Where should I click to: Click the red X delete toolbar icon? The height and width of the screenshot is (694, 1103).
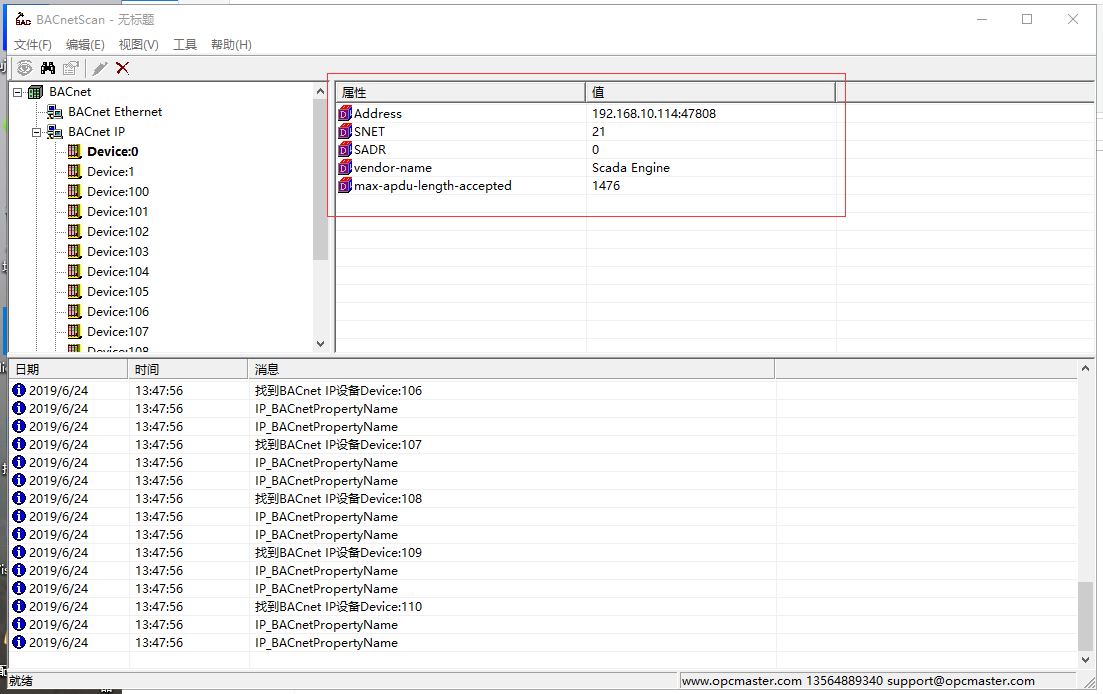tap(122, 68)
